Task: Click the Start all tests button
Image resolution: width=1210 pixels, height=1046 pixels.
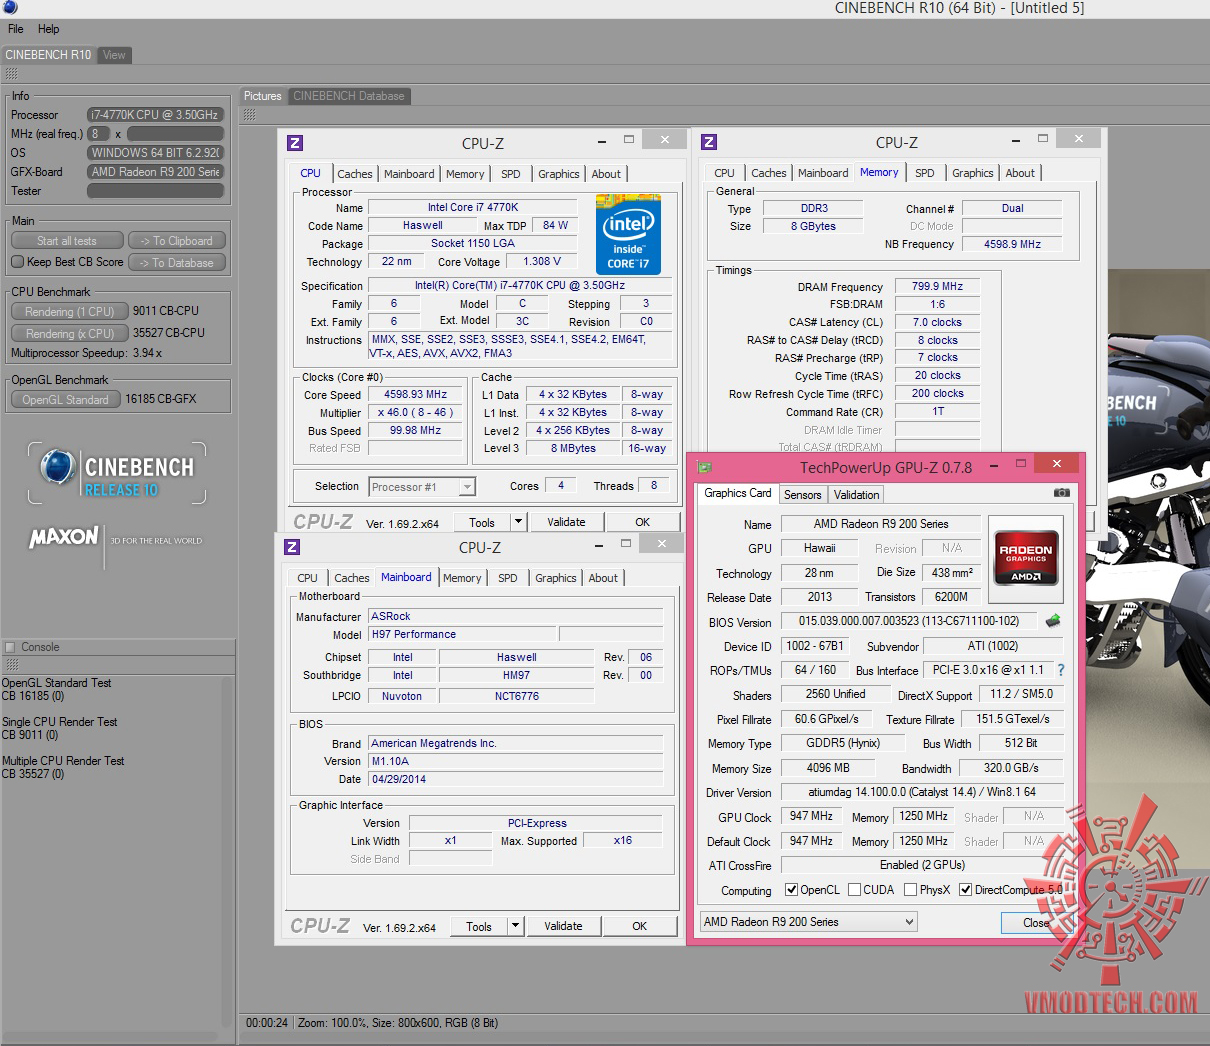Action: pos(67,241)
